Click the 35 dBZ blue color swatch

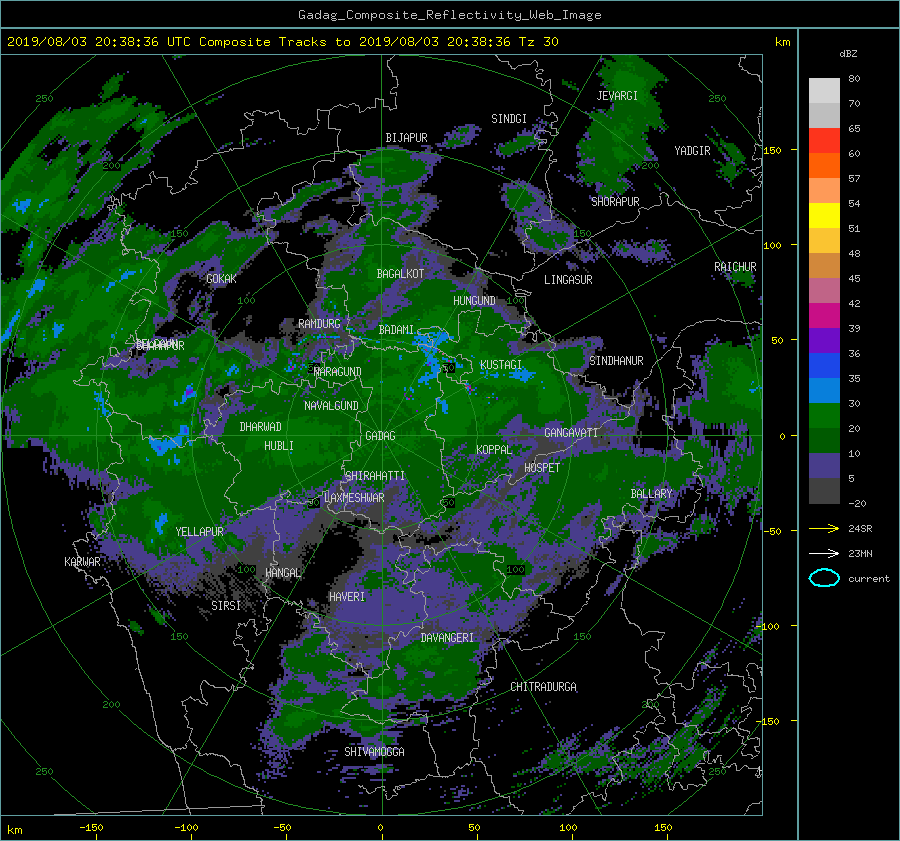click(824, 366)
